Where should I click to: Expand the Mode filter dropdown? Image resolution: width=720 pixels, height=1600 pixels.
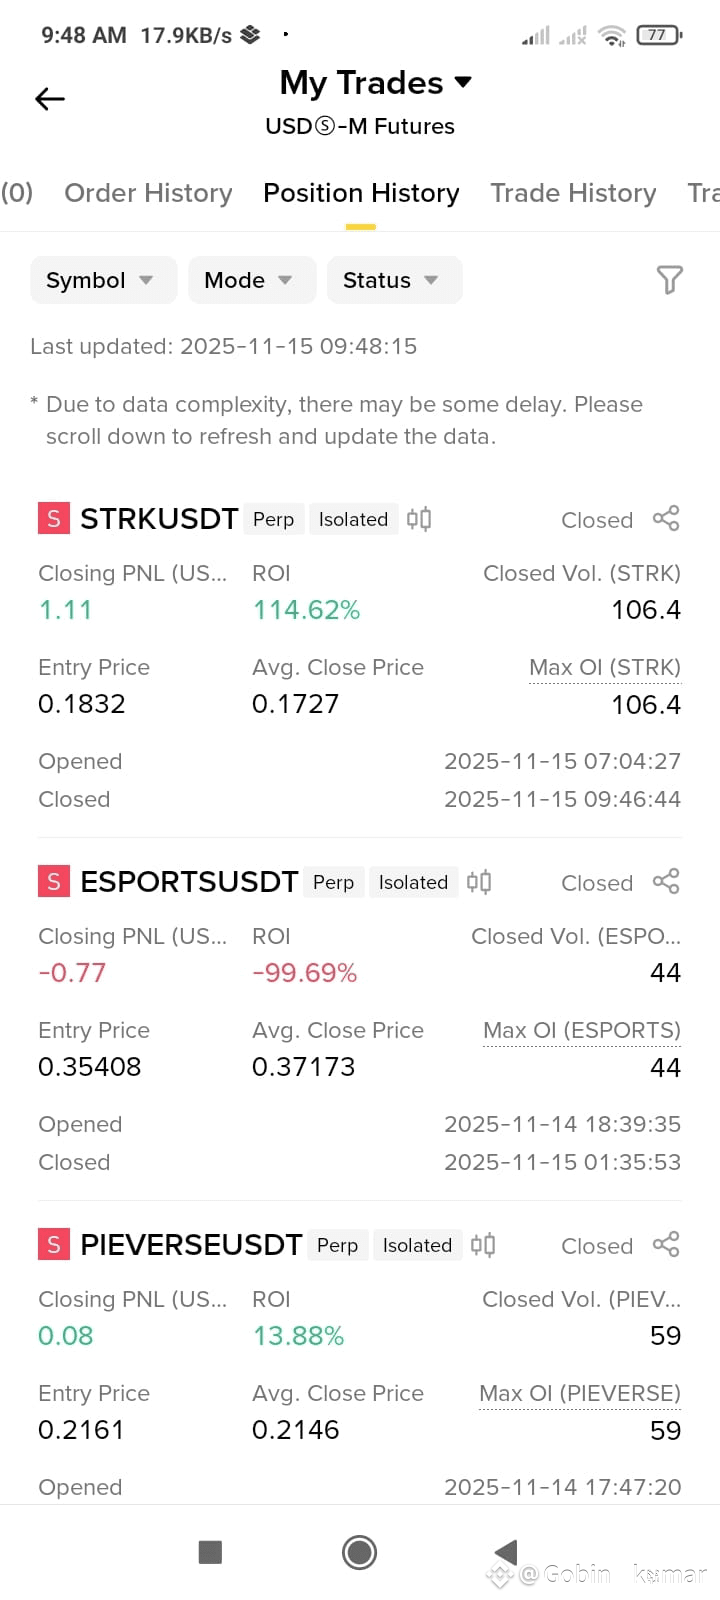point(252,280)
